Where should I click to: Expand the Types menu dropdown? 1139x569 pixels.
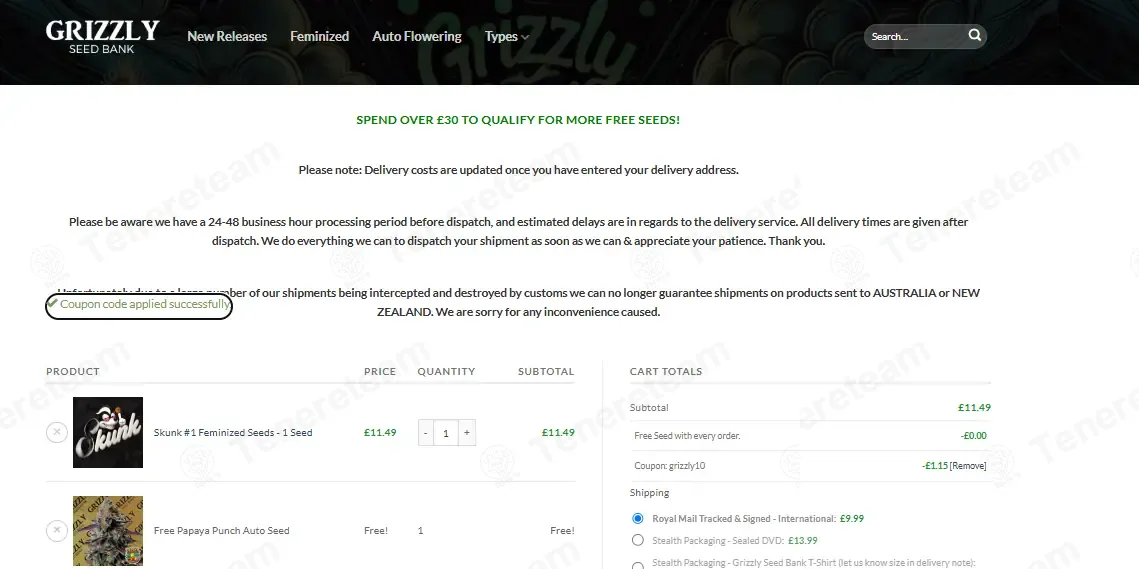click(506, 36)
